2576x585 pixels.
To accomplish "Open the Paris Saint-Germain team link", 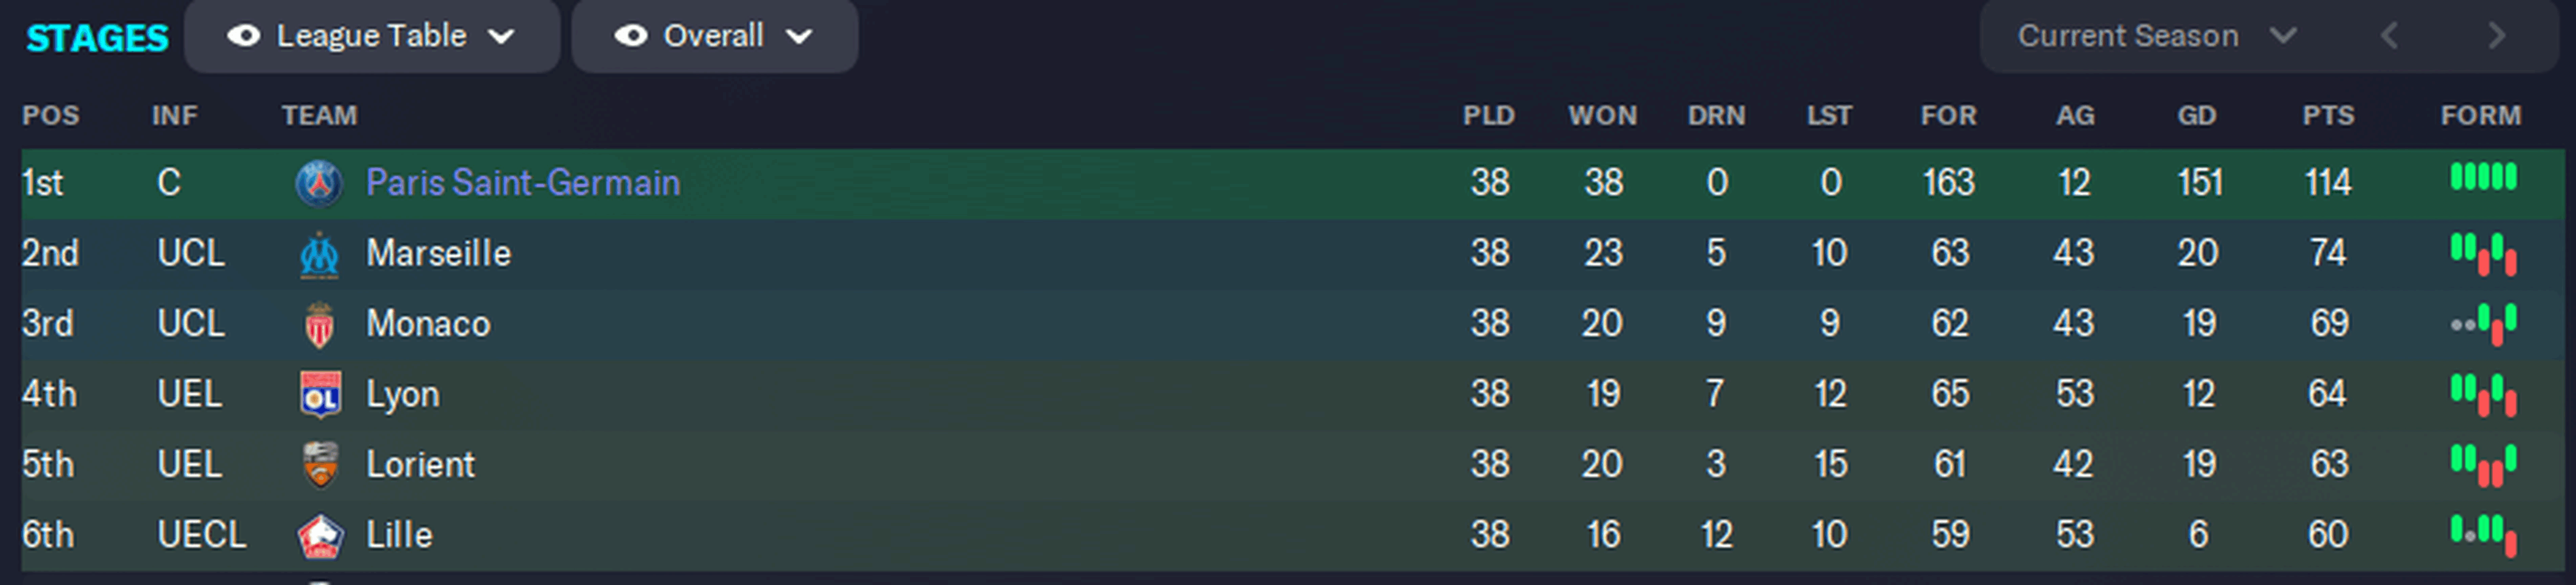I will pos(523,183).
